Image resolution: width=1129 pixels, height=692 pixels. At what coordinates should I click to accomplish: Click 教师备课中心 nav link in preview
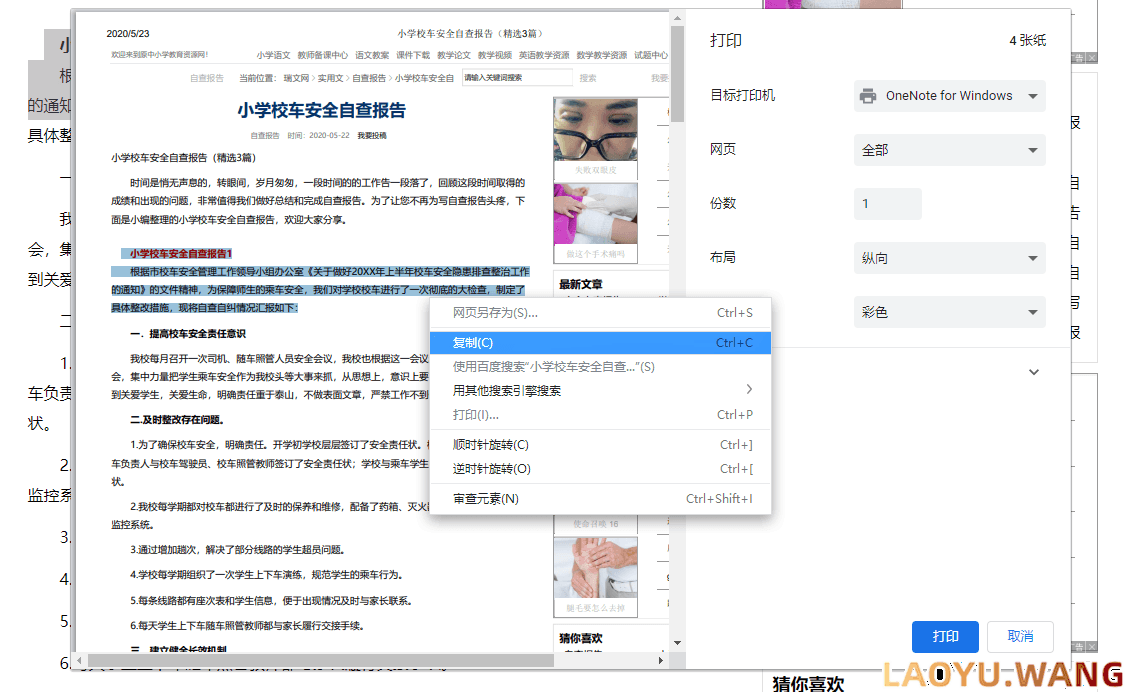coord(323,55)
